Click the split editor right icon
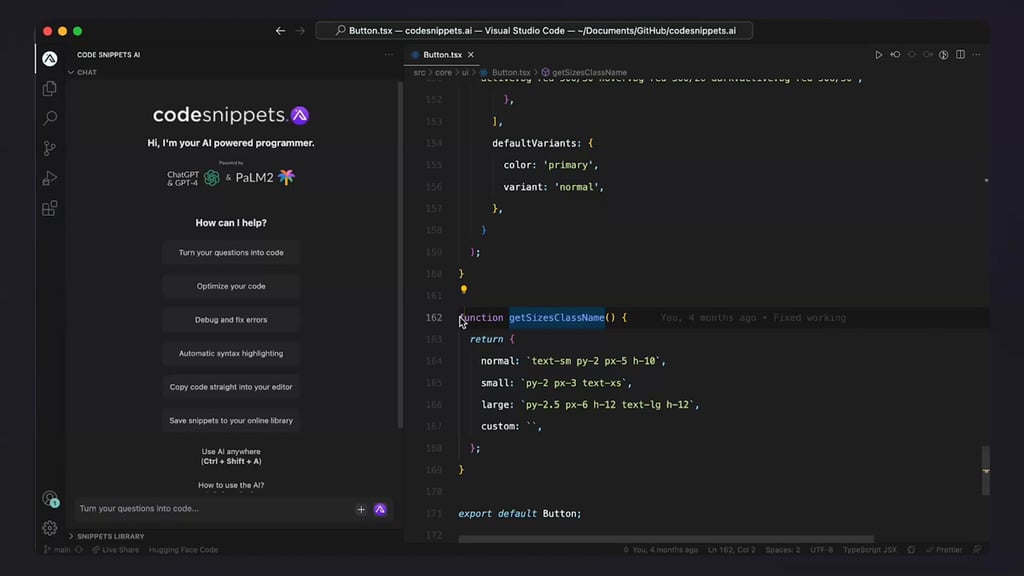This screenshot has width=1024, height=576. click(960, 55)
